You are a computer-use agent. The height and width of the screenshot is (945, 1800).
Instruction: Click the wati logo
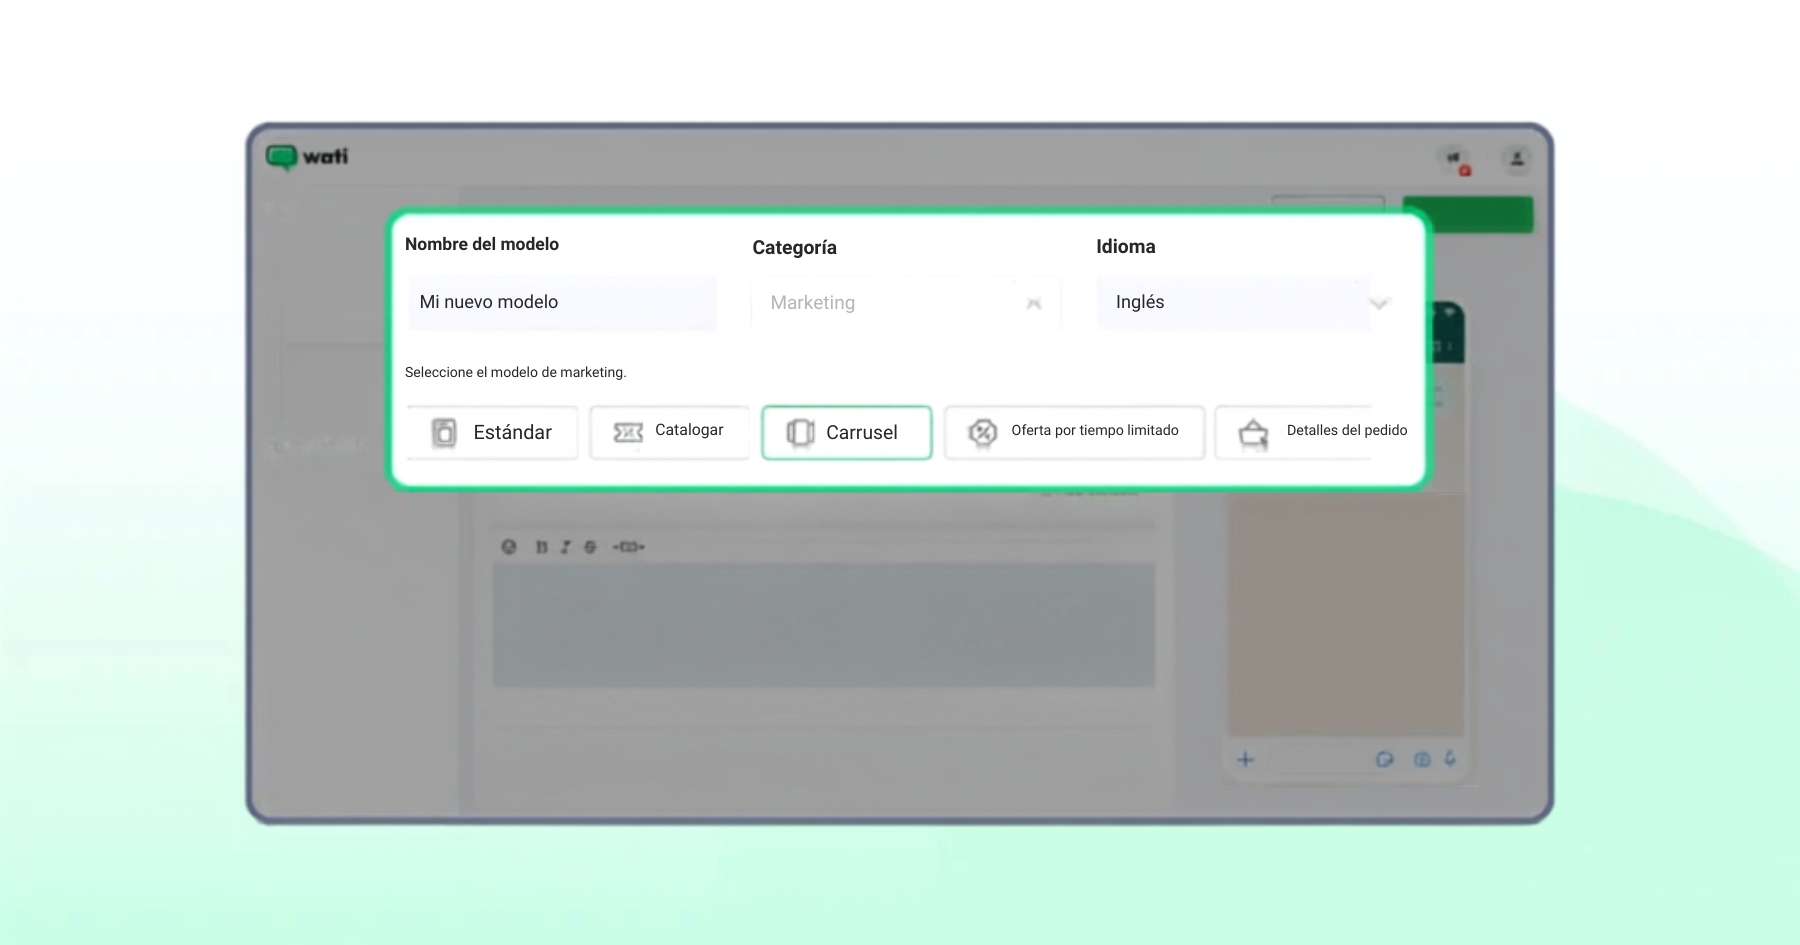[x=307, y=157]
